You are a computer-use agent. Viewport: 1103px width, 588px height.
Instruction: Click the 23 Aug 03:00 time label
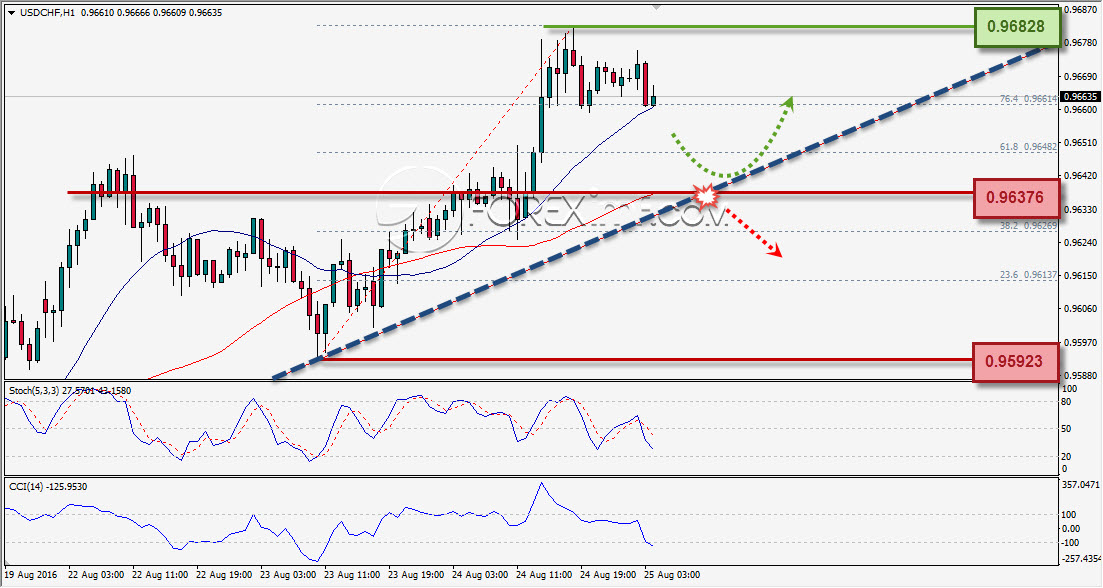tap(288, 575)
